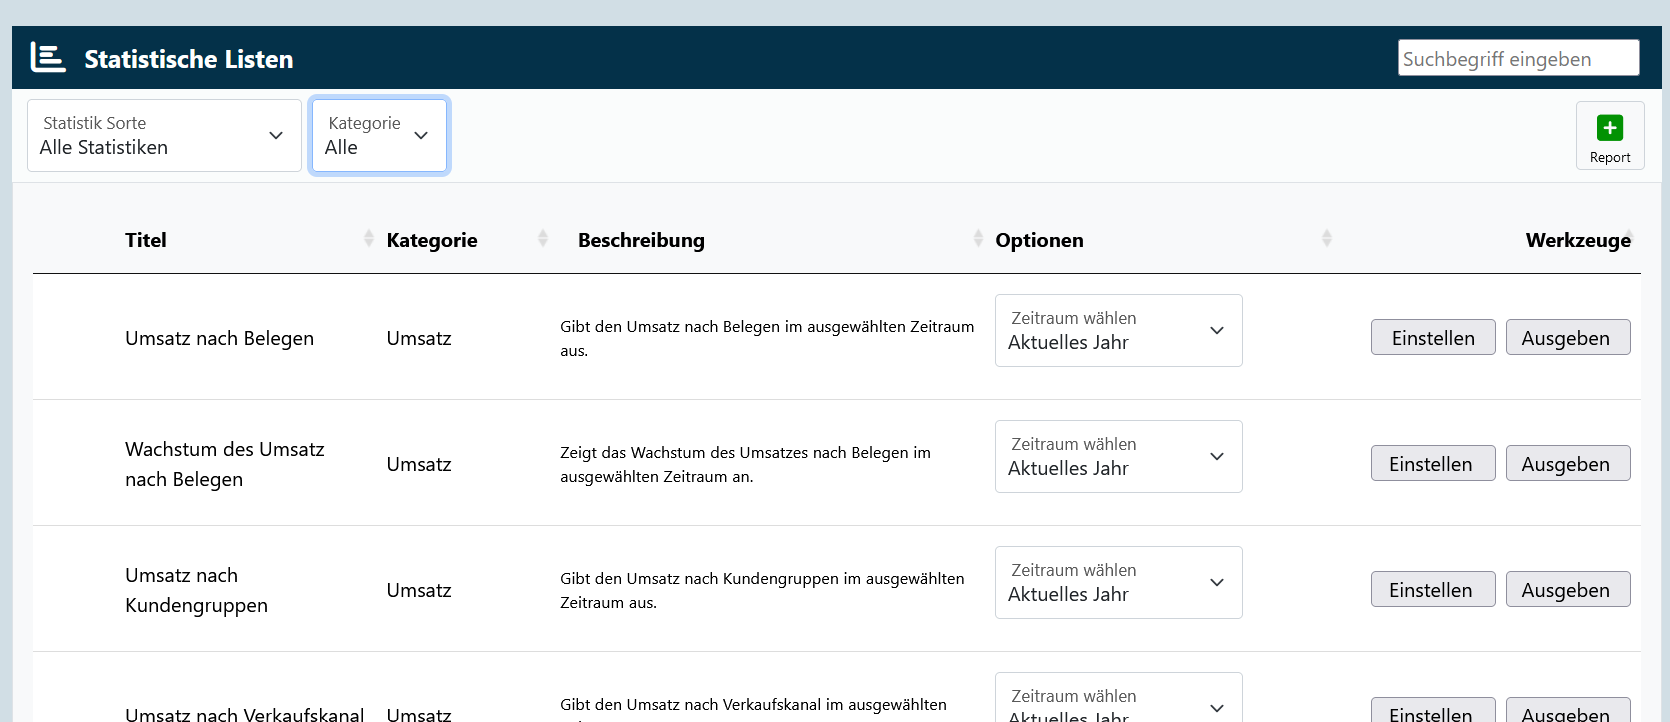Select the Umsatz nach Belegen title cell
This screenshot has width=1670, height=722.
click(219, 339)
